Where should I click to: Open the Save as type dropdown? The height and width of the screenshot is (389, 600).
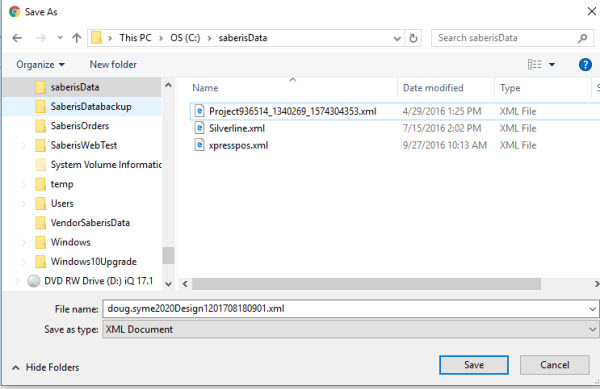pyautogui.click(x=592, y=329)
